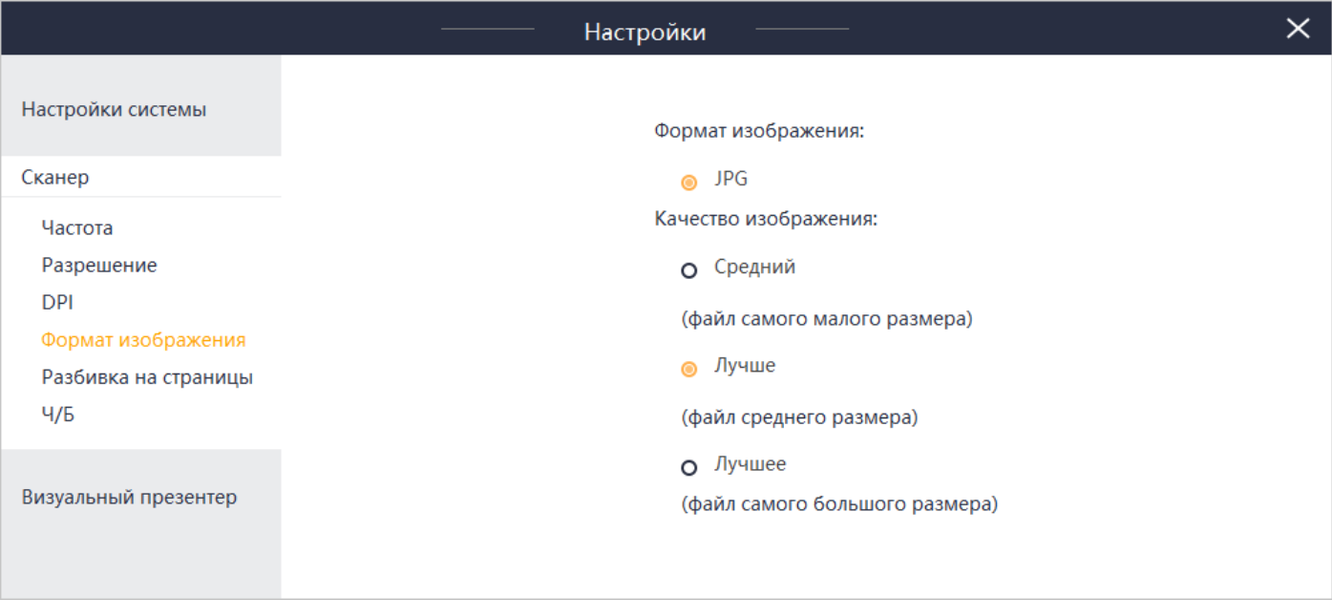Click the Настройки window title

point(645,32)
